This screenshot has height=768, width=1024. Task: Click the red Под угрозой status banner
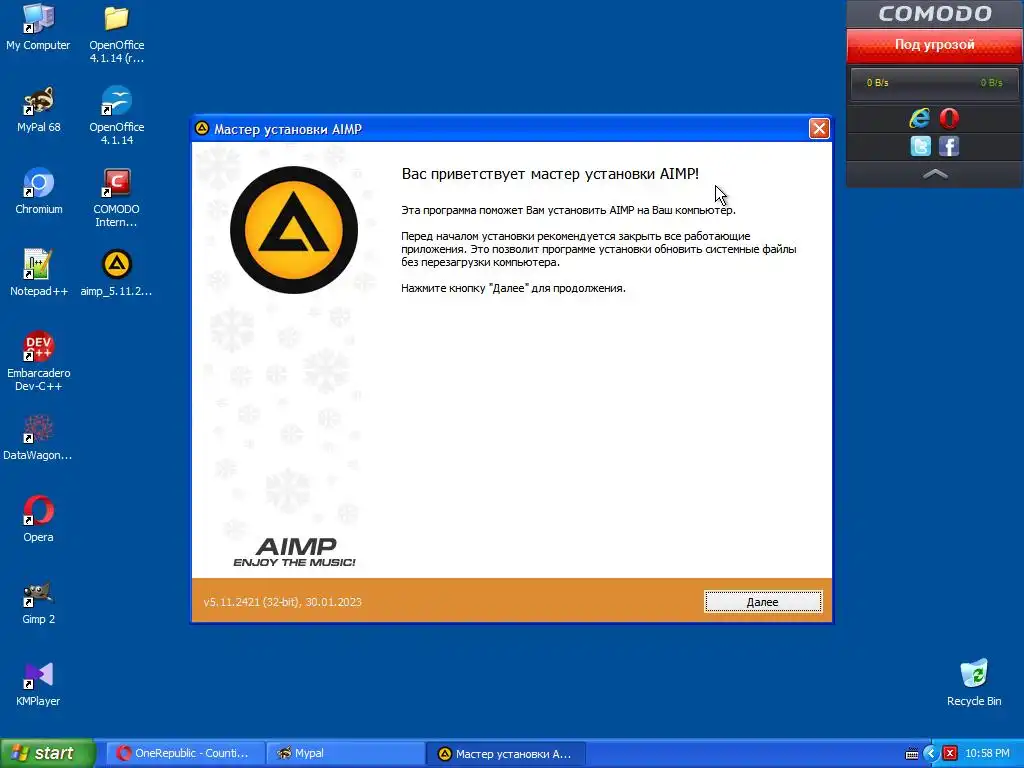[x=935, y=44]
